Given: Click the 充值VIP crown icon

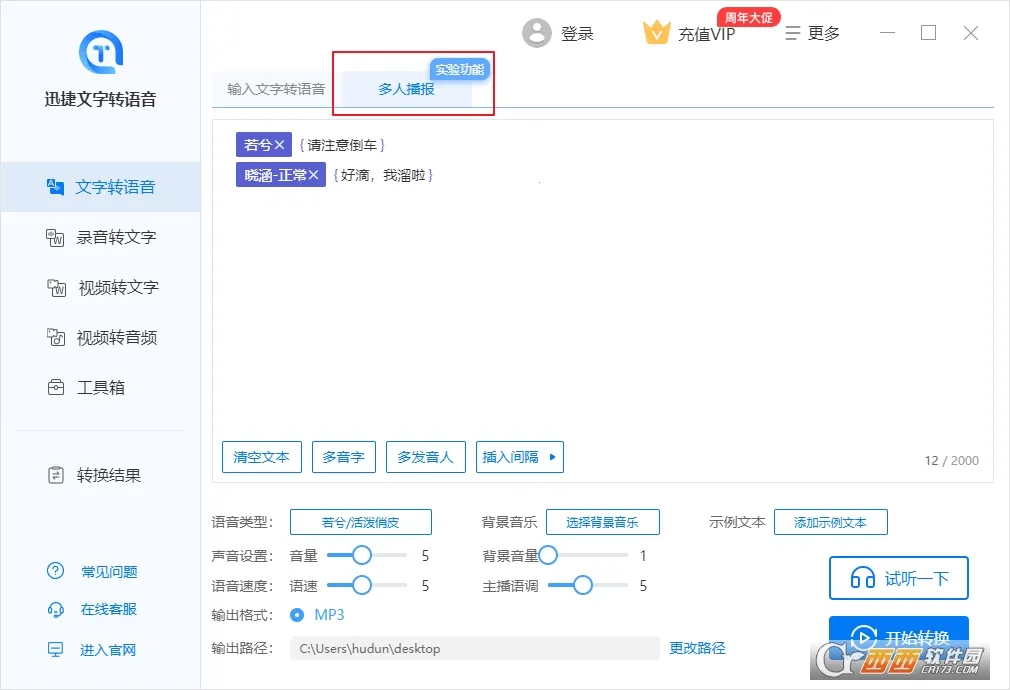Looking at the screenshot, I should 656,32.
